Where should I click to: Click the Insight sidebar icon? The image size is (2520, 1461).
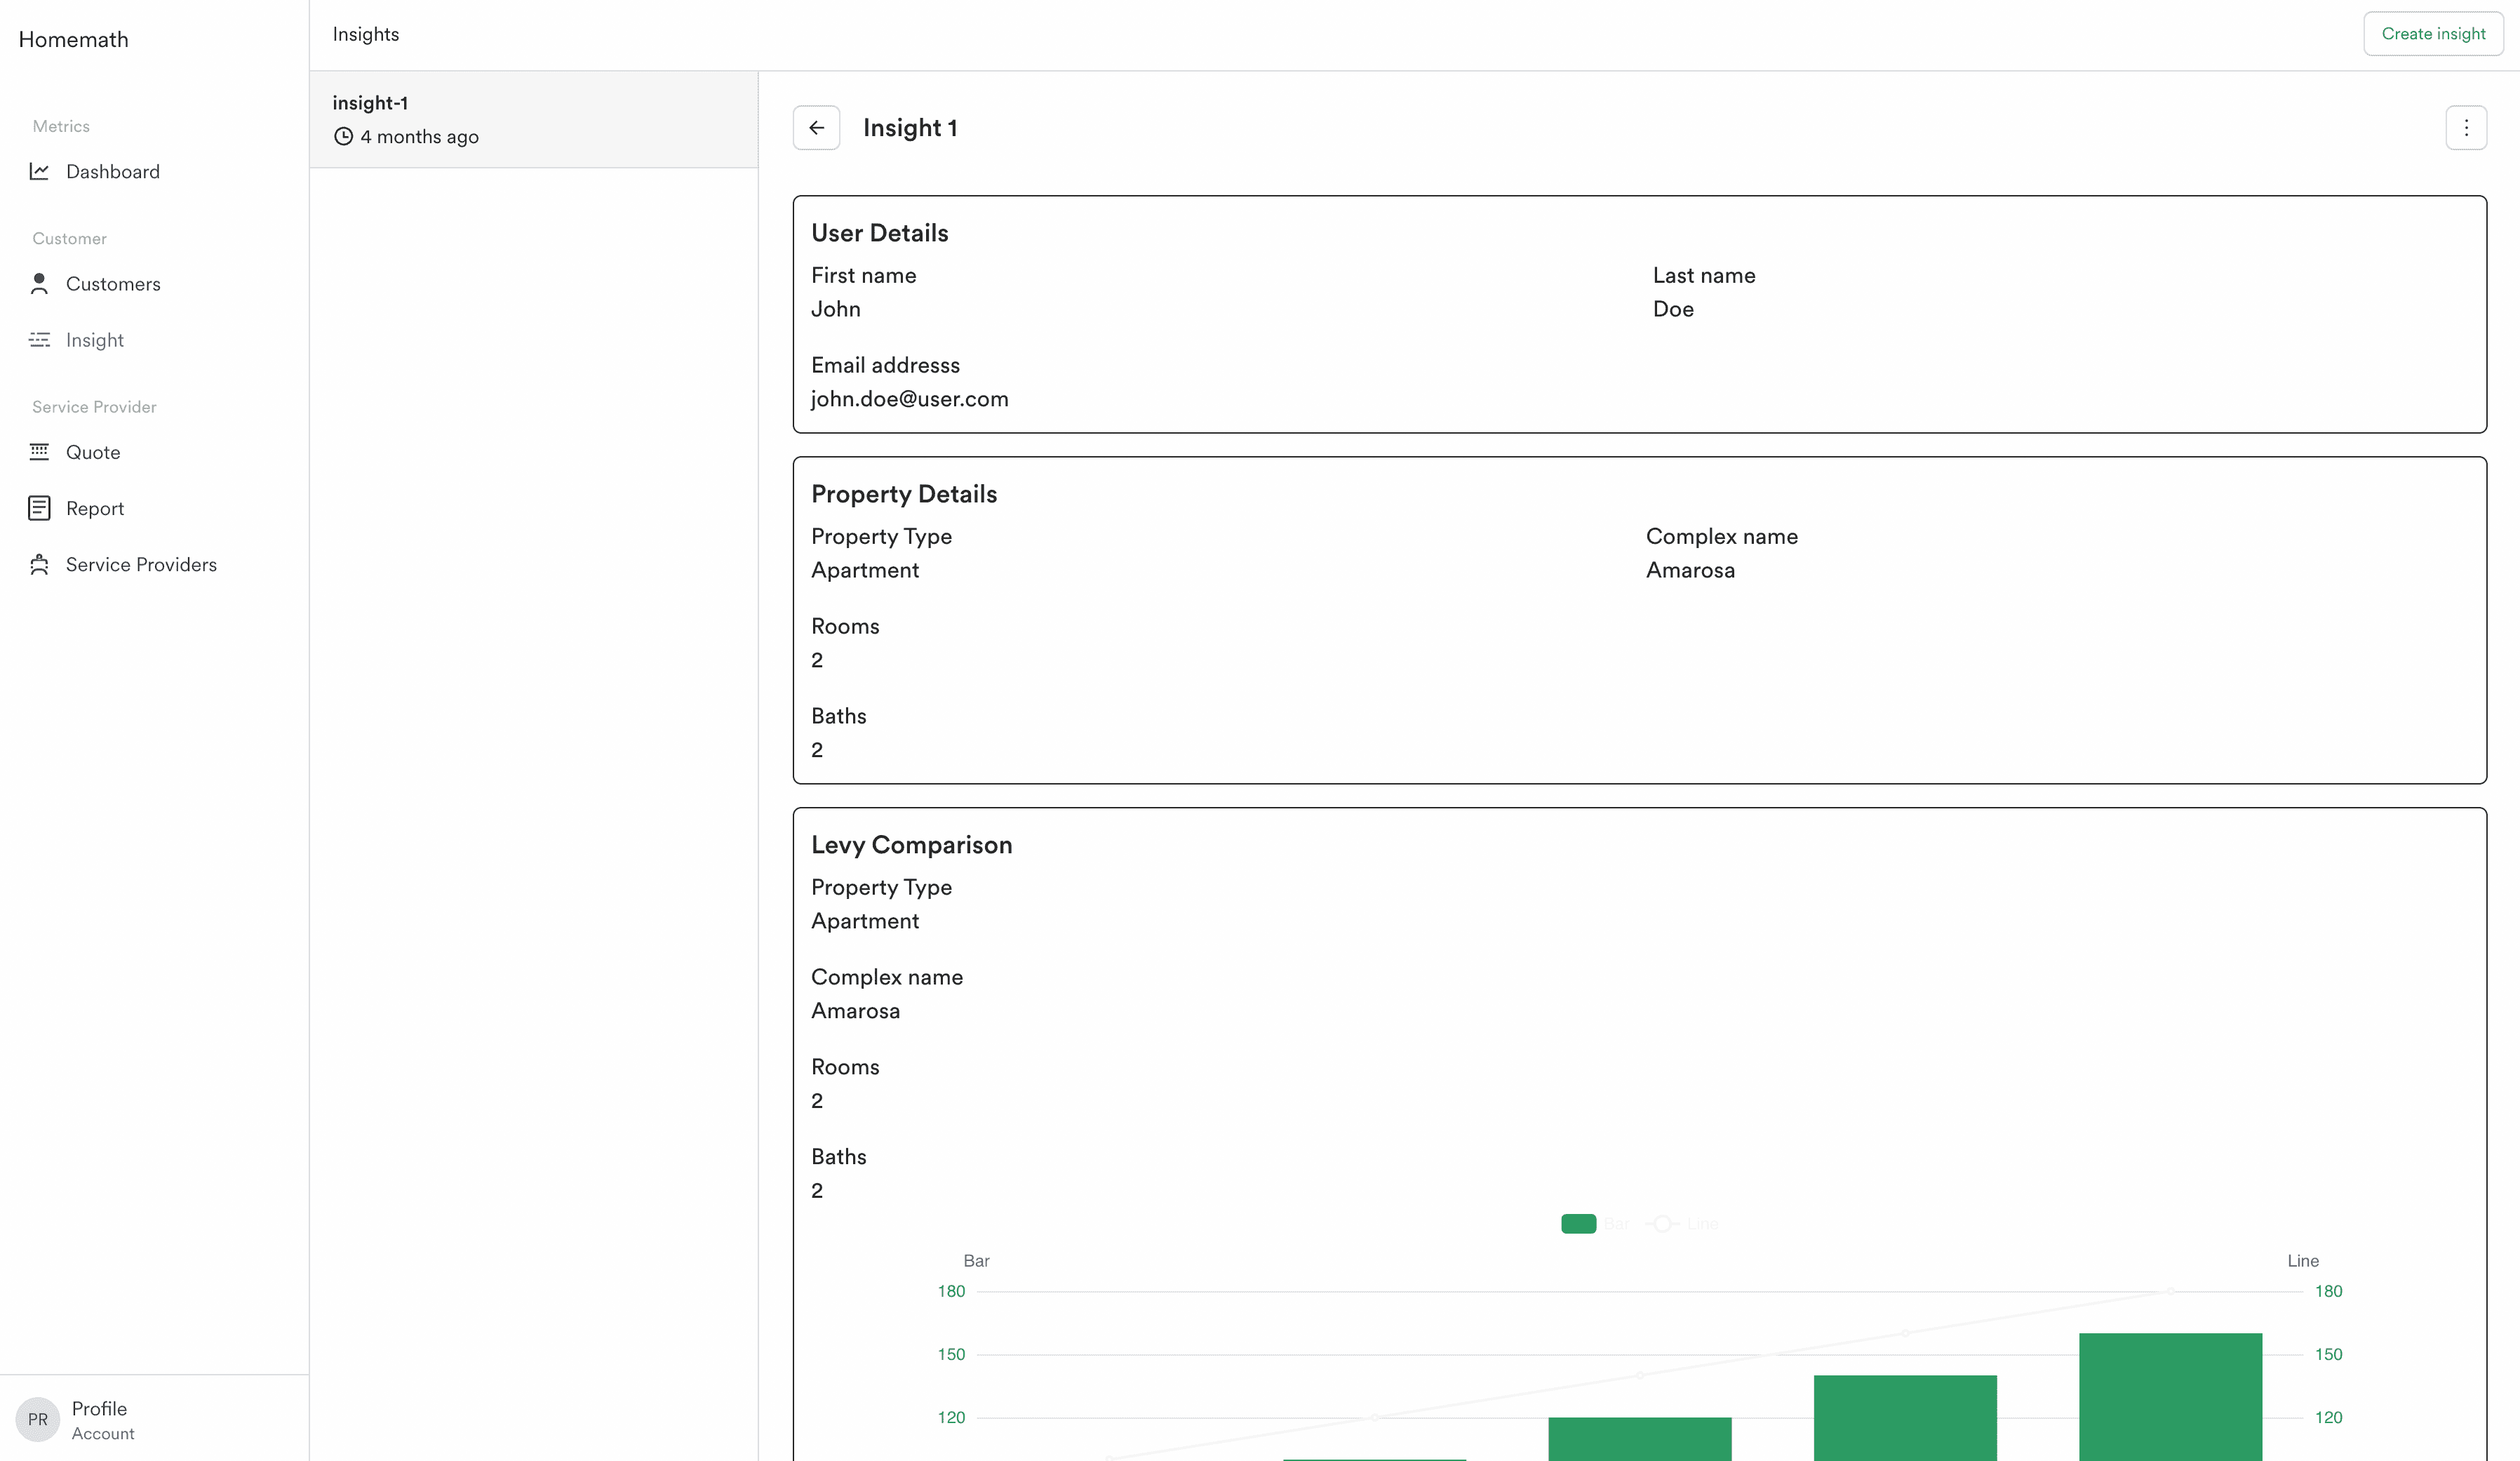(x=40, y=340)
